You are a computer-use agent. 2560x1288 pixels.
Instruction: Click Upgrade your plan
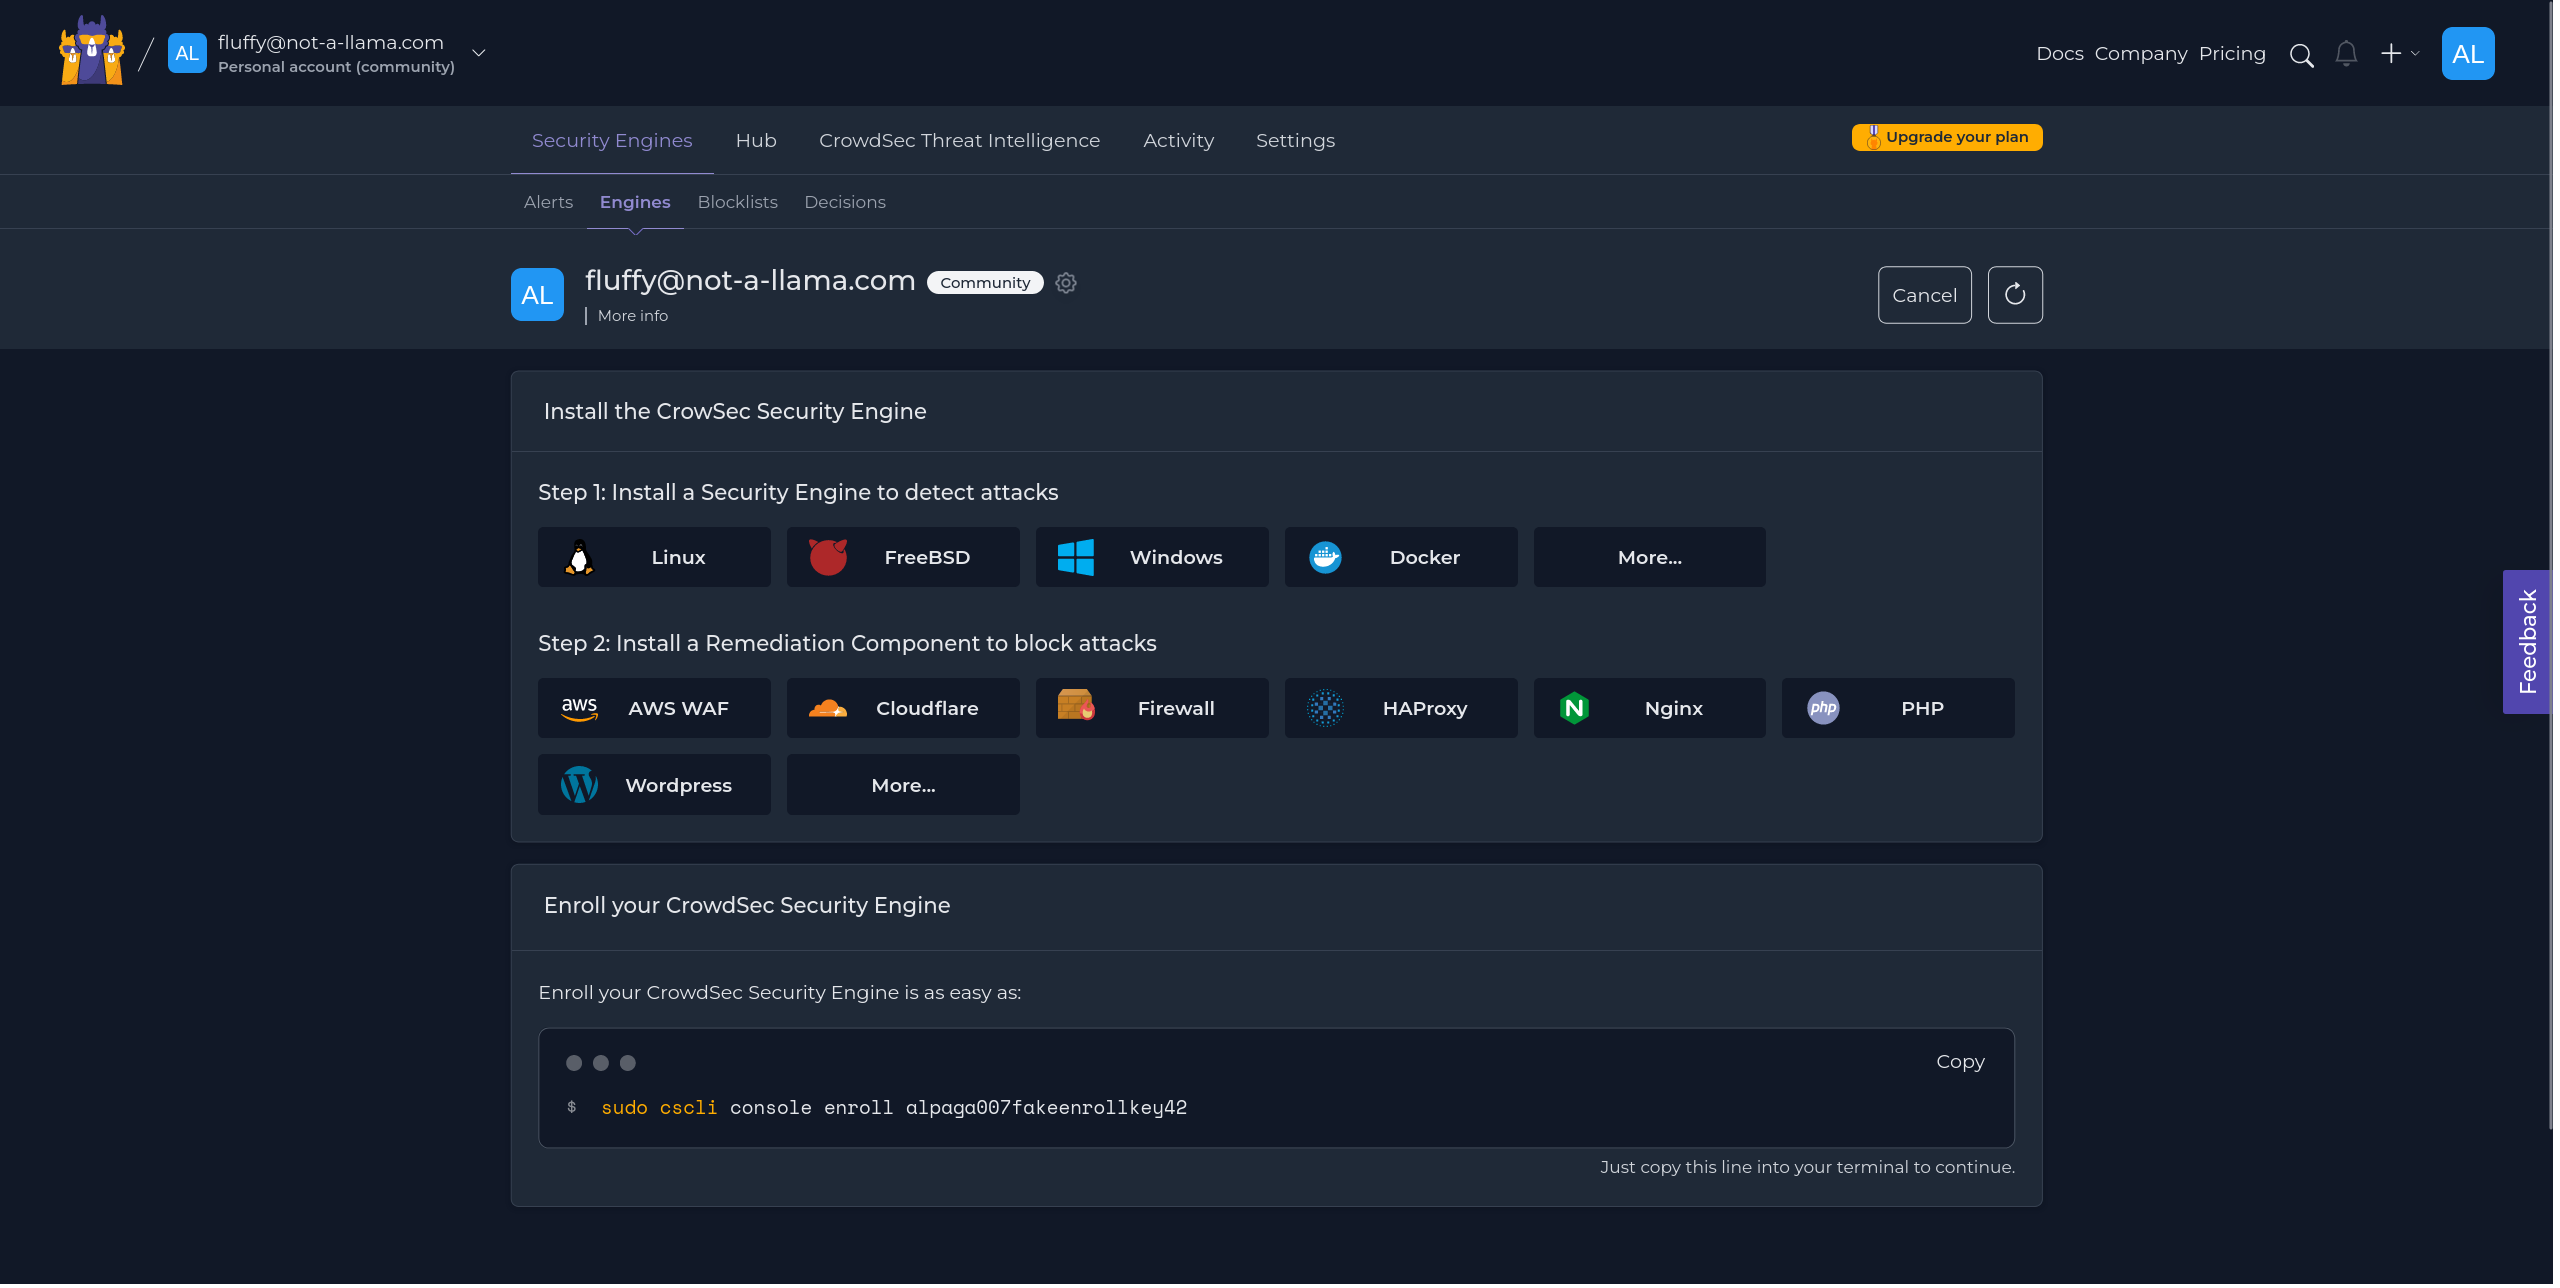(x=1946, y=137)
